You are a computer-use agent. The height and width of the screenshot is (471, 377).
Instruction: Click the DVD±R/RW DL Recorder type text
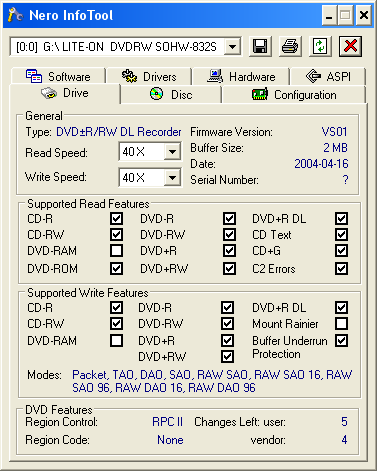pyautogui.click(x=119, y=132)
